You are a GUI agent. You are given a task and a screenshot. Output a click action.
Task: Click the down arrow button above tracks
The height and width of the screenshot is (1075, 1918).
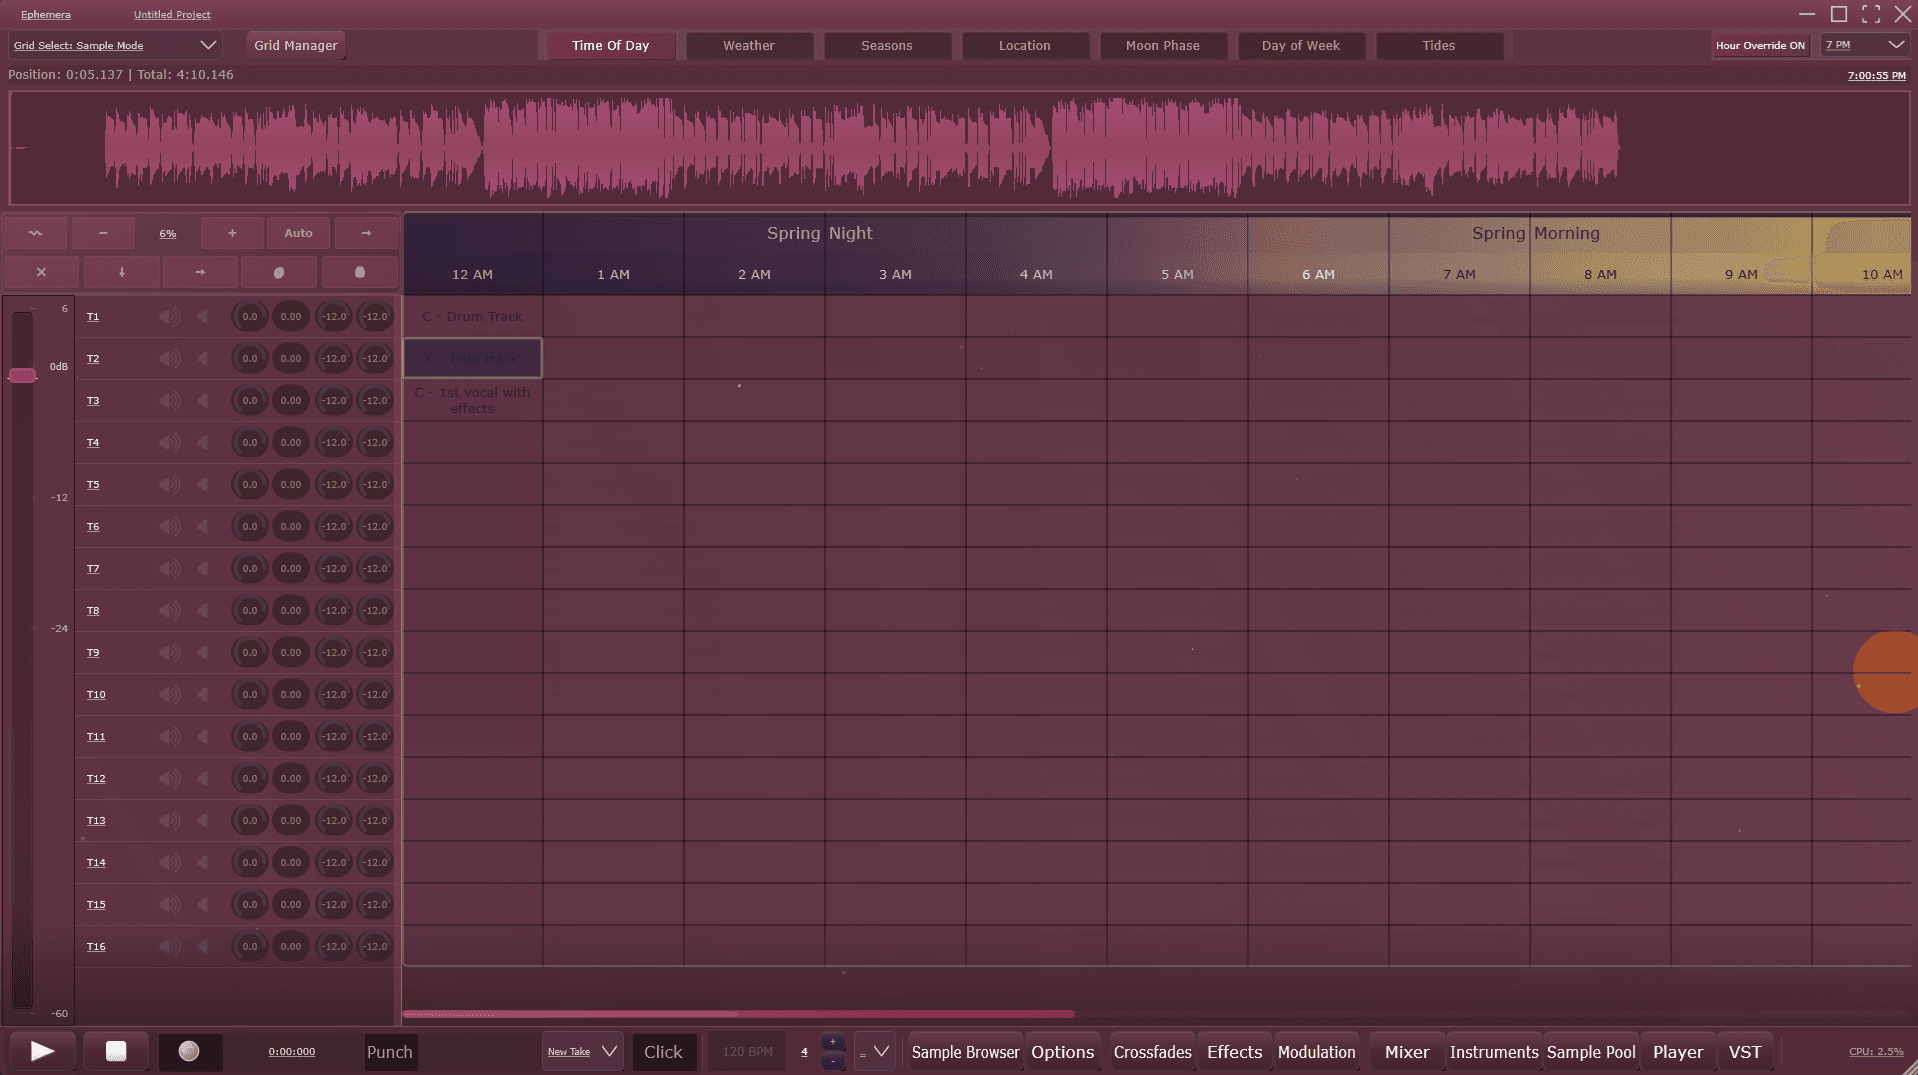pyautogui.click(x=122, y=272)
